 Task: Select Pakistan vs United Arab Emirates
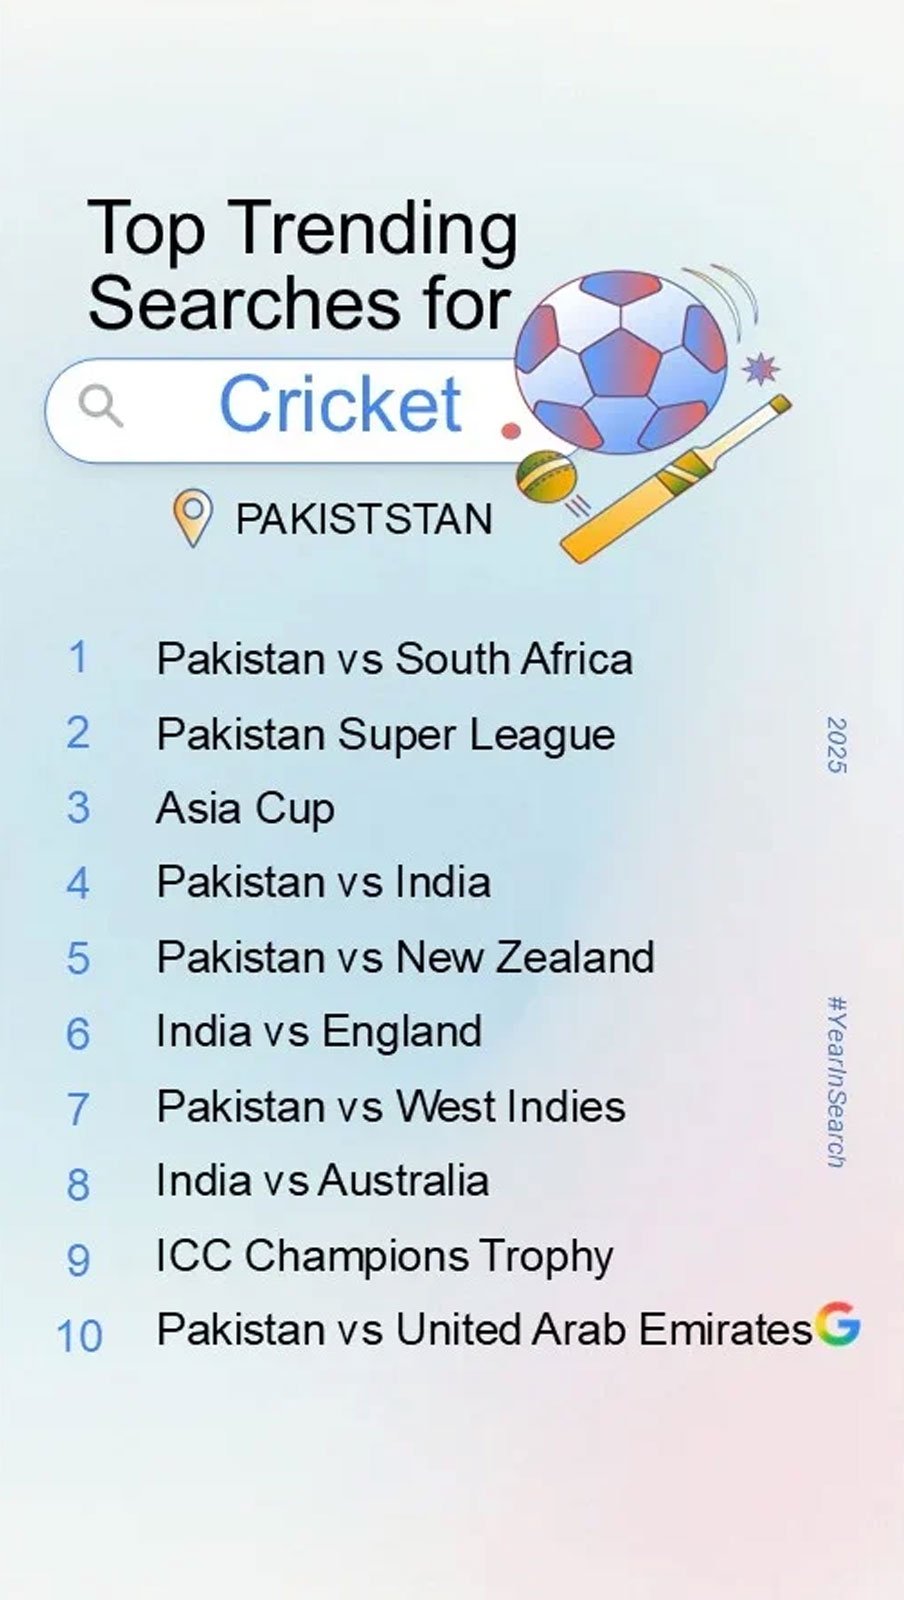click(484, 1330)
